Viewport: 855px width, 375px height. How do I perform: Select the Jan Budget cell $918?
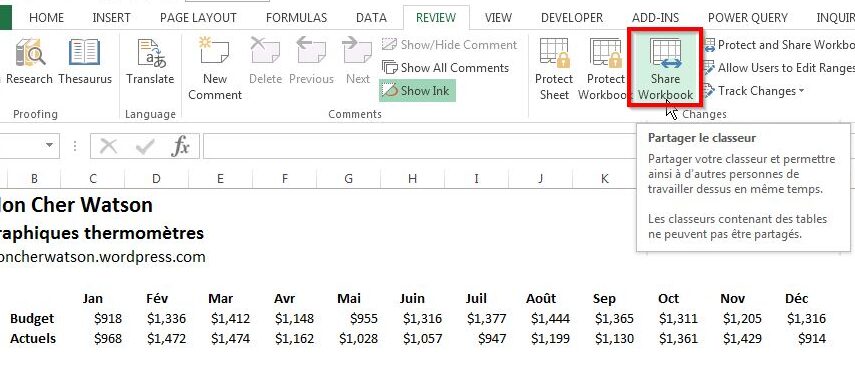coord(108,318)
